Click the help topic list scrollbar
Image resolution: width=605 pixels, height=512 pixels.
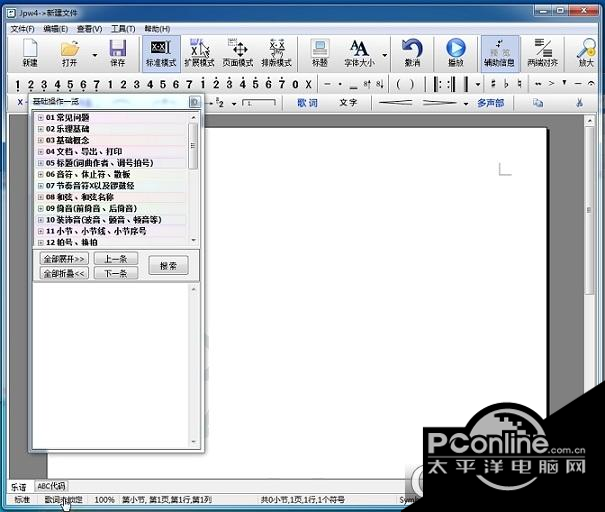point(193,179)
